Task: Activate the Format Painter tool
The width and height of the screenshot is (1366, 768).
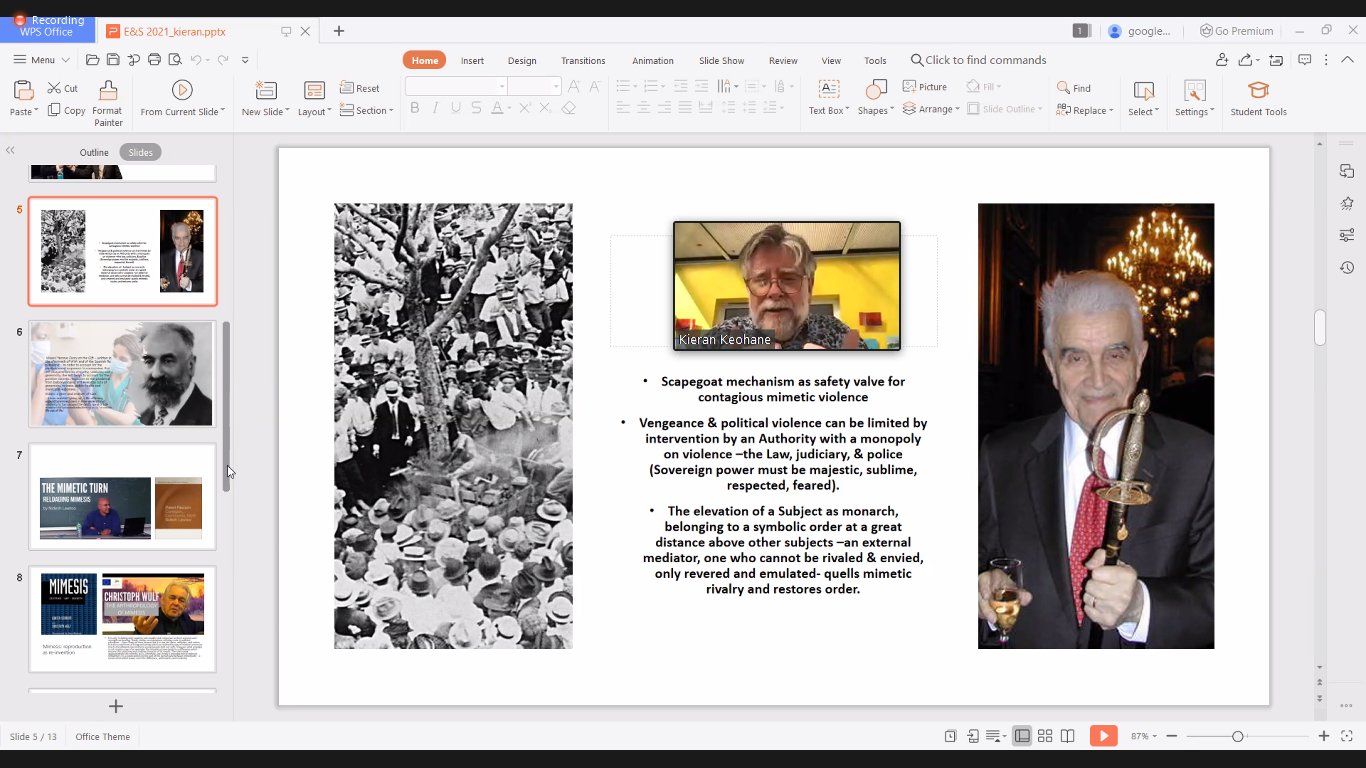Action: click(x=108, y=103)
